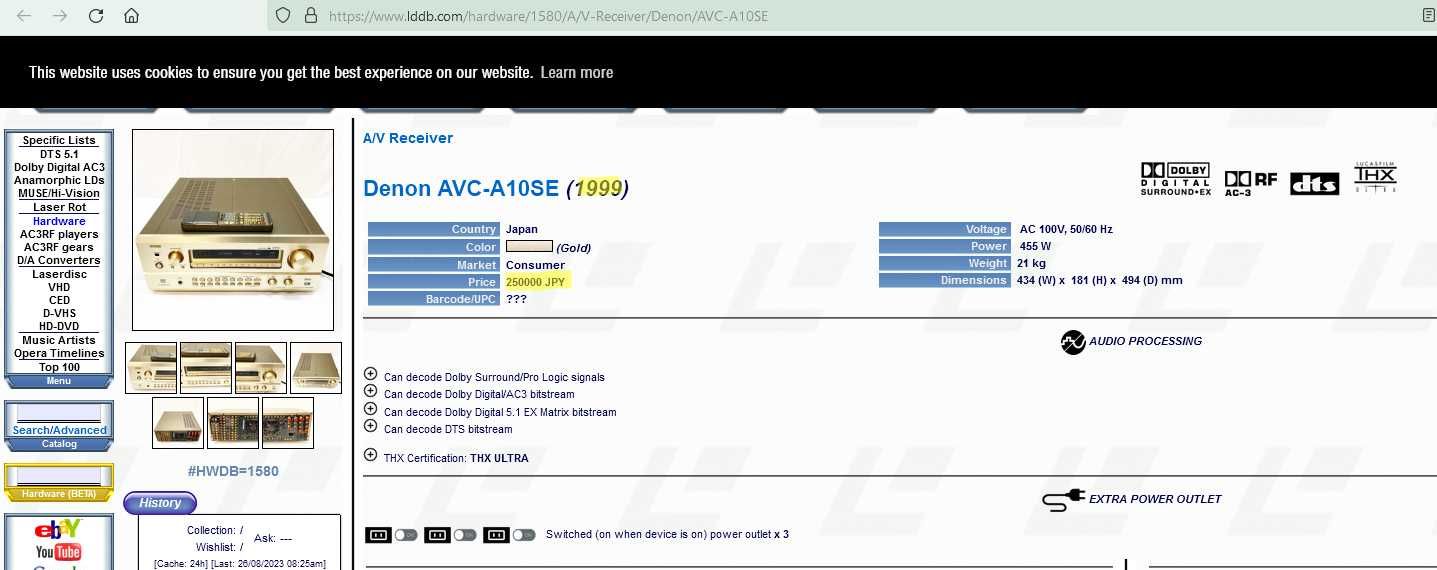Select the fourth receiver thumbnail in top row
This screenshot has height=570, width=1437.
316,368
